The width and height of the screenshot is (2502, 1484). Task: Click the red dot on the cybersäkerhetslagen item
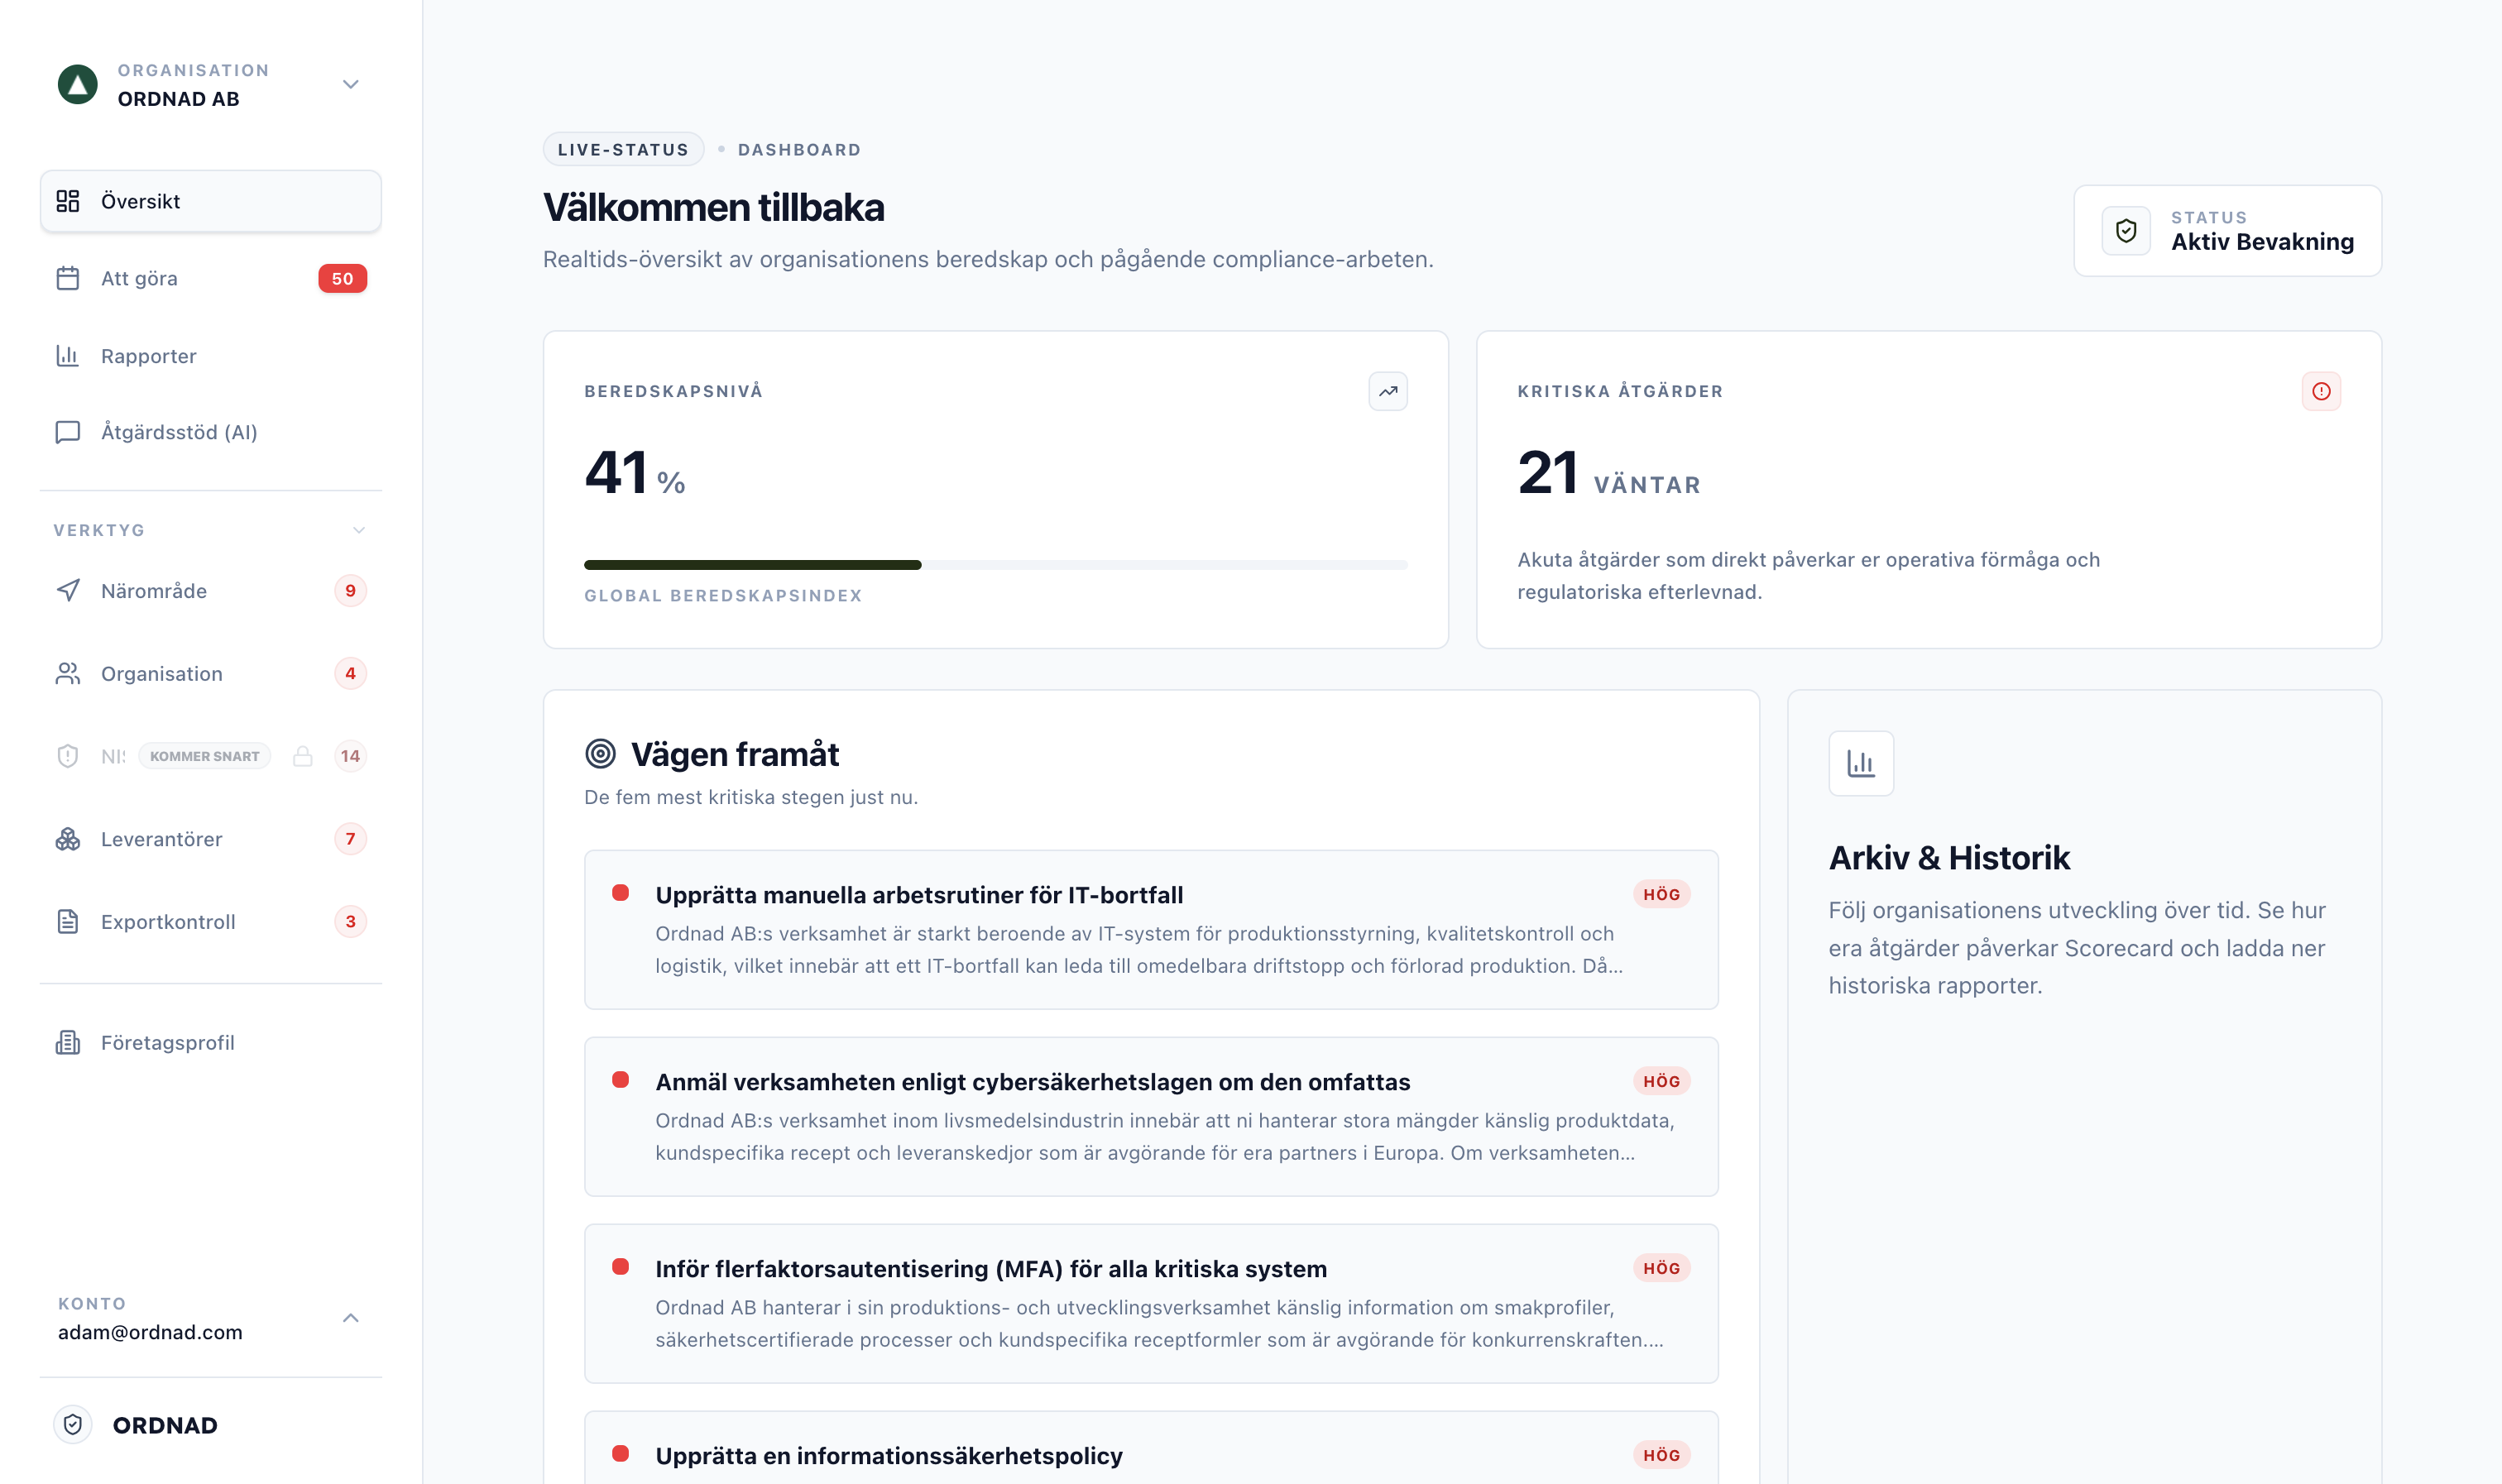point(620,1080)
